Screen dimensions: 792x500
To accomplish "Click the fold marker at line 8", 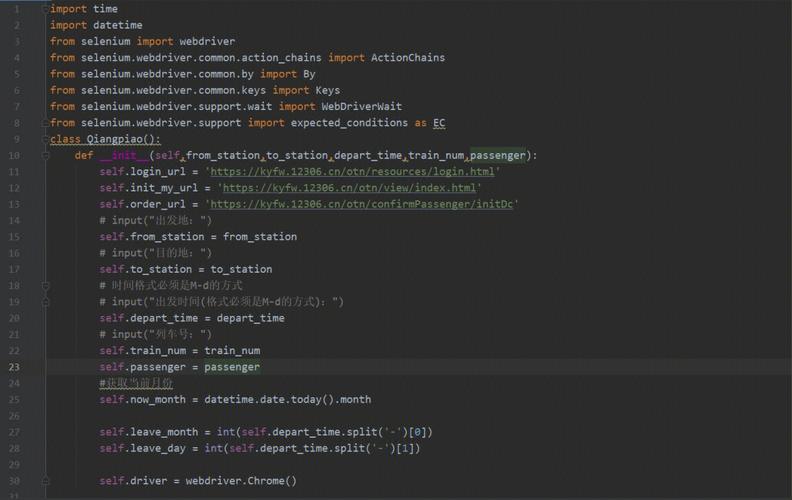I will coord(45,123).
